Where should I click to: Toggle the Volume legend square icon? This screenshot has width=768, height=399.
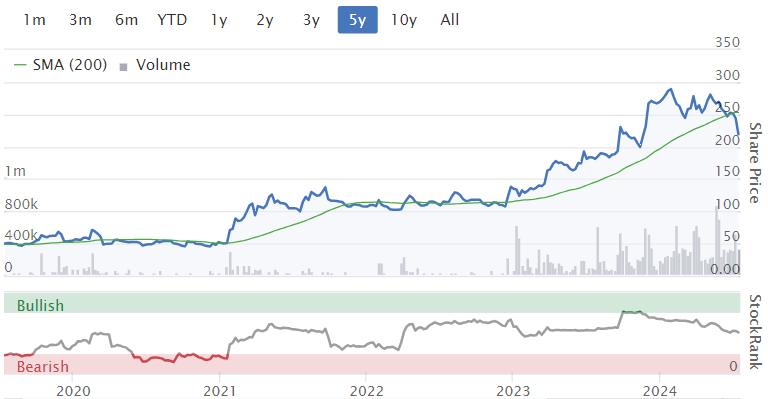click(x=123, y=67)
